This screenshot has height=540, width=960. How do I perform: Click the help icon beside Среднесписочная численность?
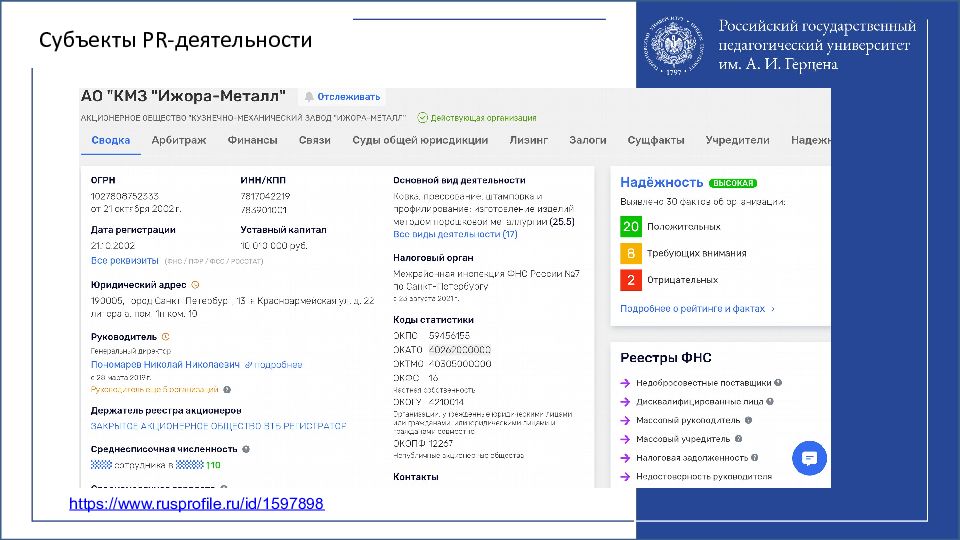pos(246,449)
